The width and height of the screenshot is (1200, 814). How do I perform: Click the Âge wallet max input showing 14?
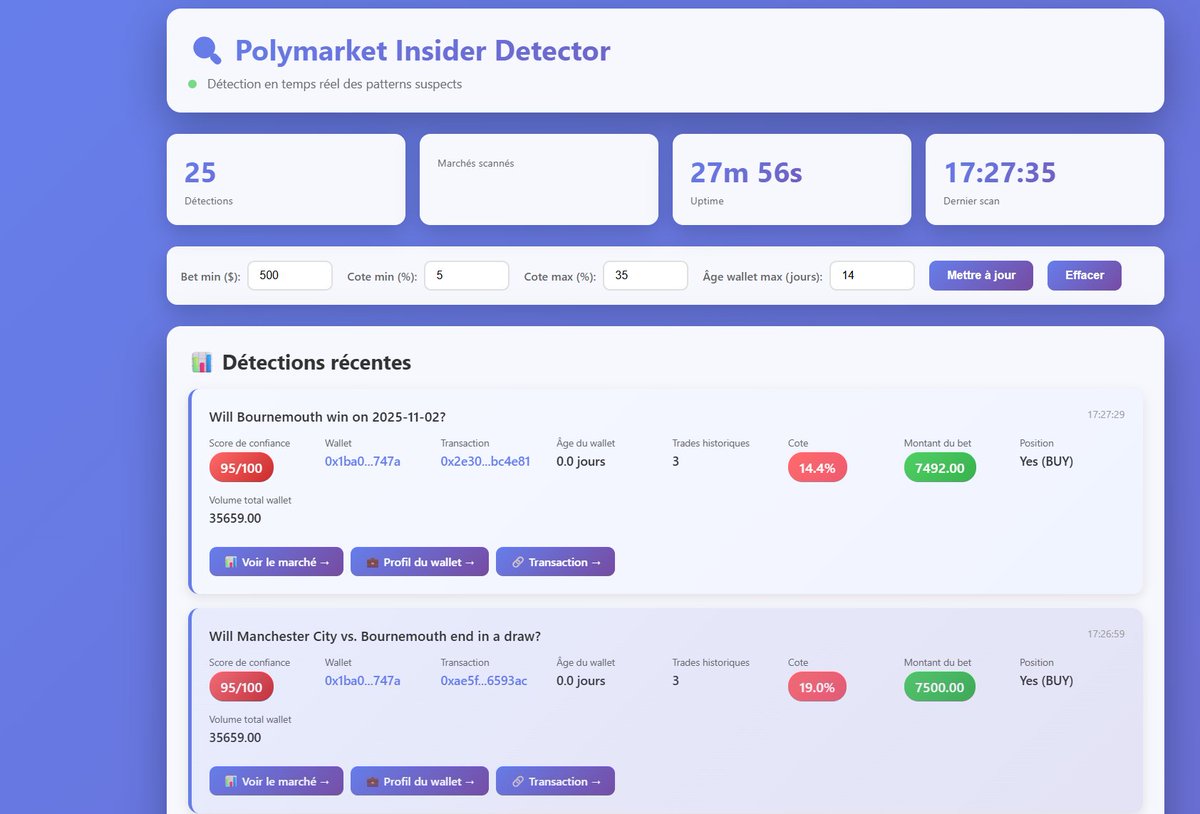coord(872,275)
